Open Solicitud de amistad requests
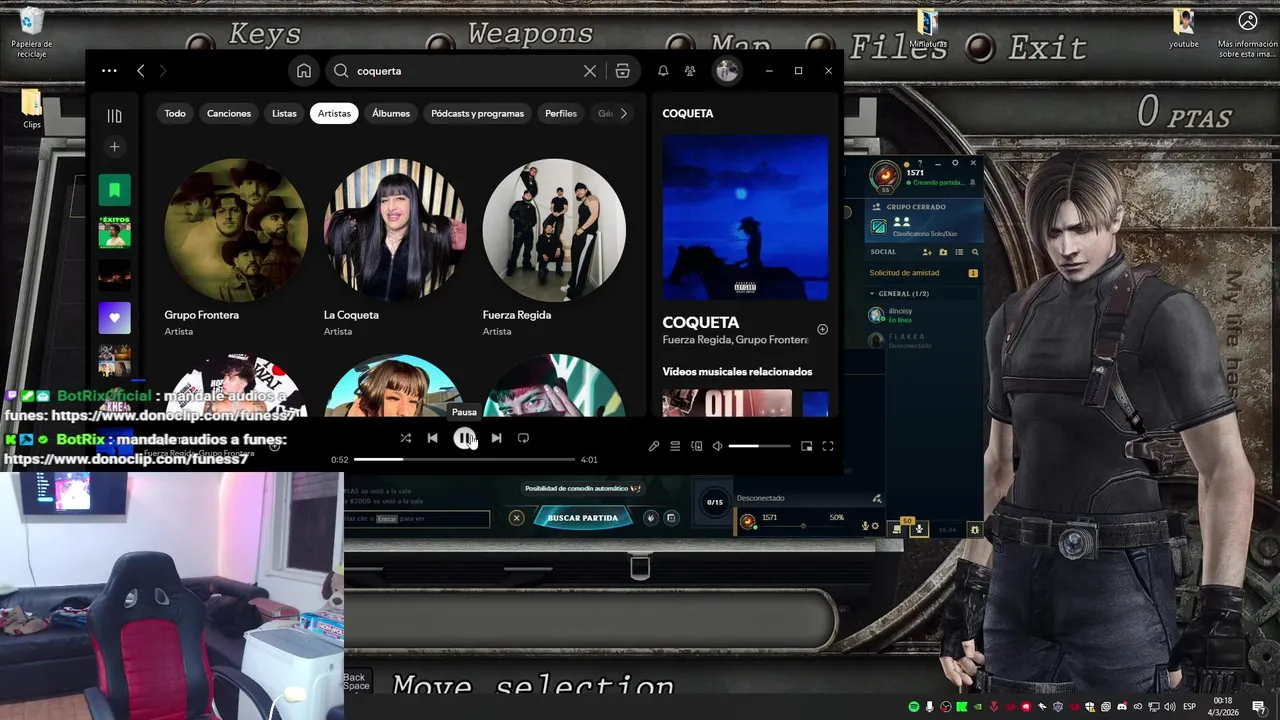Screen dimensions: 1280x720 click(x=923, y=273)
